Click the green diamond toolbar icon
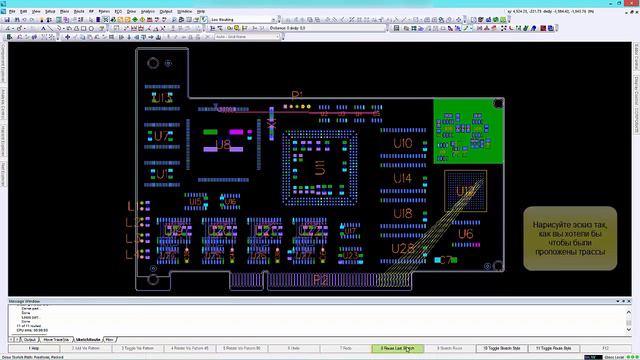This screenshot has width=640, height=360. click(135, 20)
